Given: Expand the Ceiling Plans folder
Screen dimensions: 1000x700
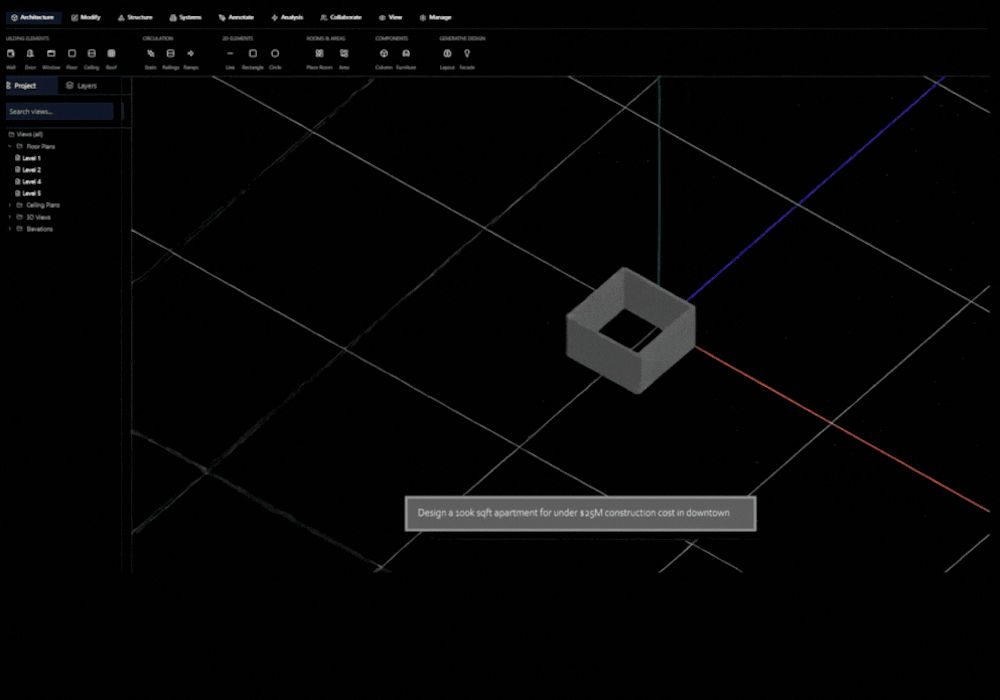Looking at the screenshot, I should (x=10, y=205).
